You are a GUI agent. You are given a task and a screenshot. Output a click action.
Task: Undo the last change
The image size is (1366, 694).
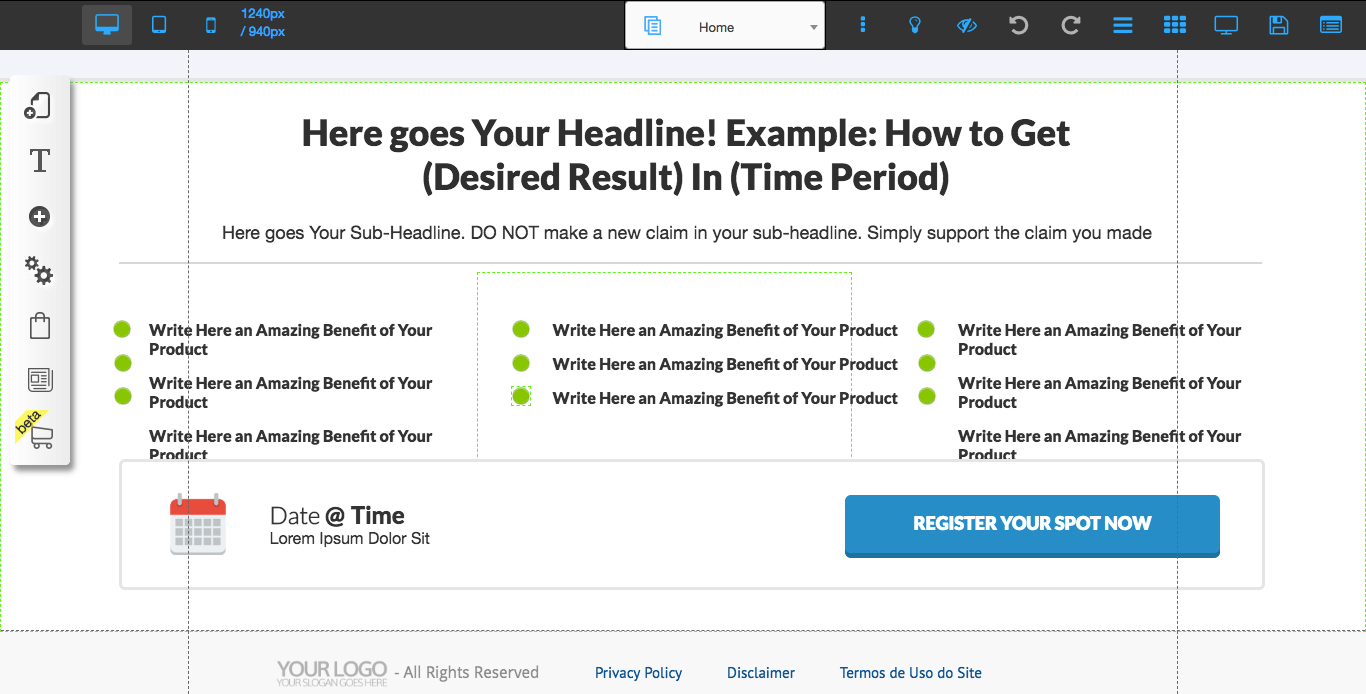(x=1018, y=25)
